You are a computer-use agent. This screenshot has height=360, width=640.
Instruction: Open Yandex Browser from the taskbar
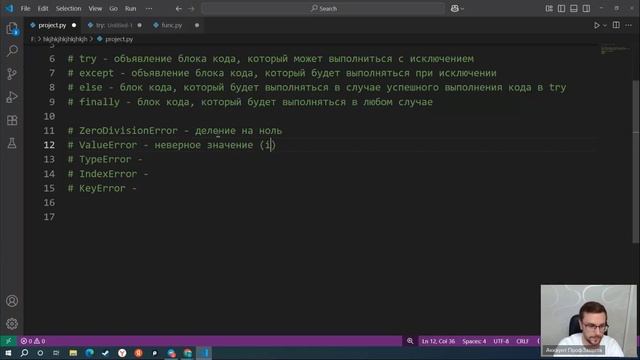point(122,353)
